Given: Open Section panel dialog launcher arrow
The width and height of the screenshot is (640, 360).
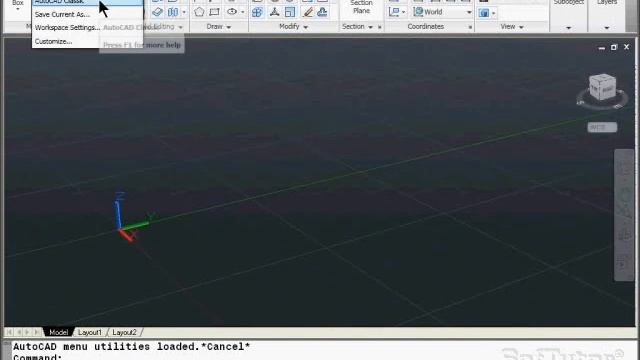Looking at the screenshot, I should coord(380,27).
